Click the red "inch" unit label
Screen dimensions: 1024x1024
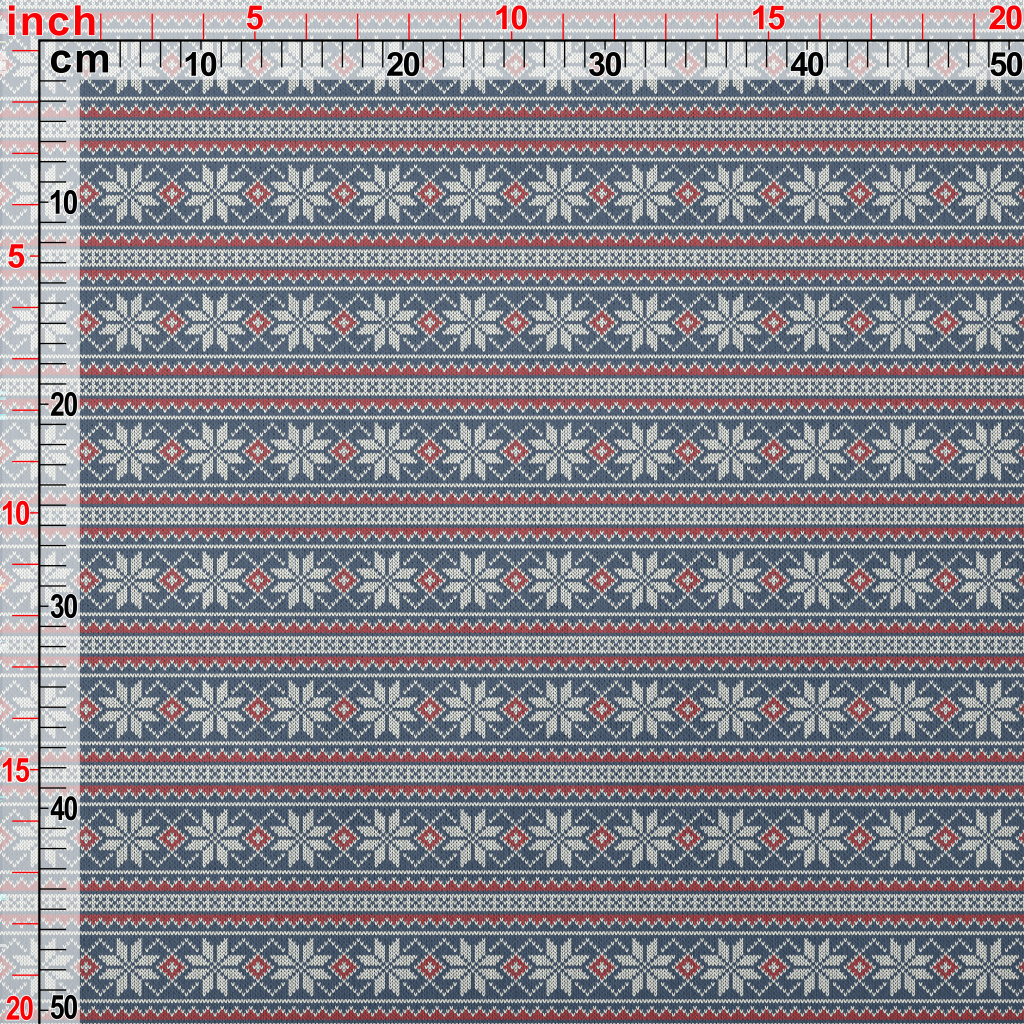[x=52, y=21]
